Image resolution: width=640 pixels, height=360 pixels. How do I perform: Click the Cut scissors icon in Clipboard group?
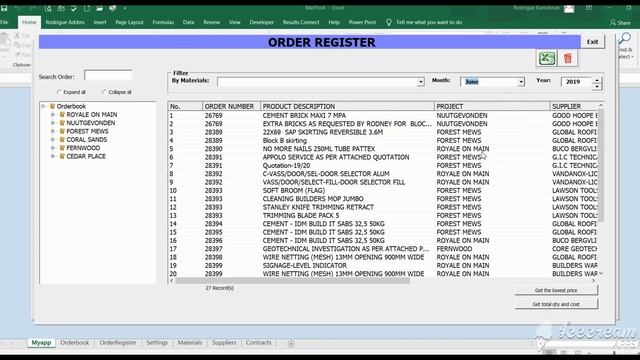(18, 36)
